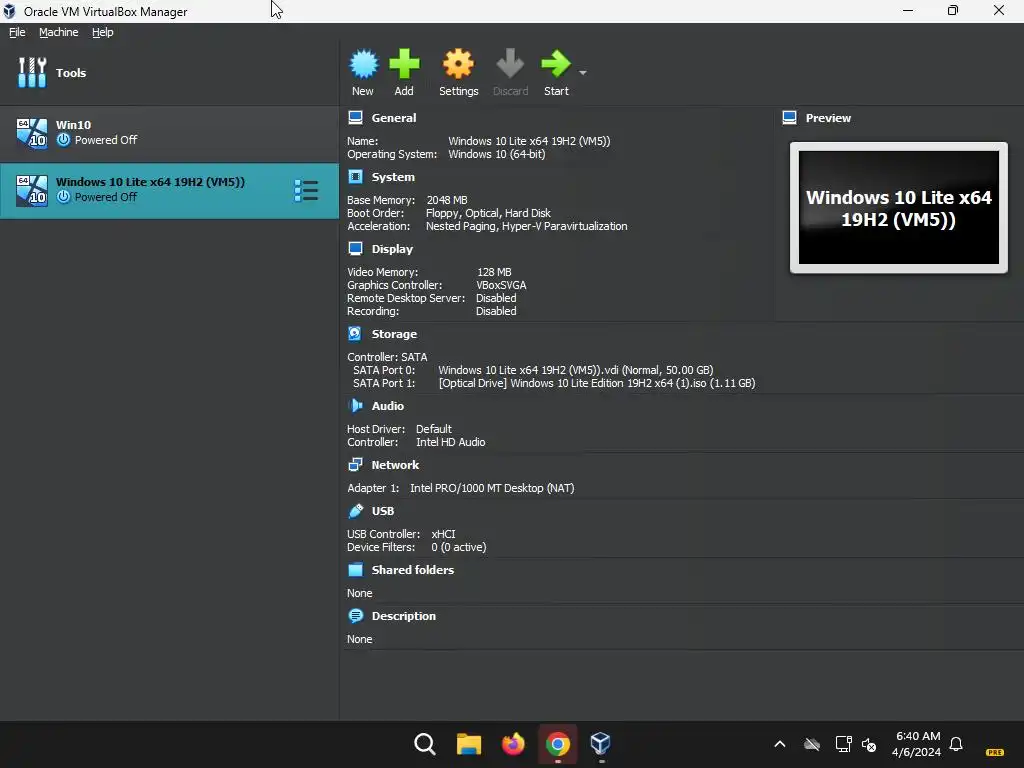Click the Storage disk icon

355,334
